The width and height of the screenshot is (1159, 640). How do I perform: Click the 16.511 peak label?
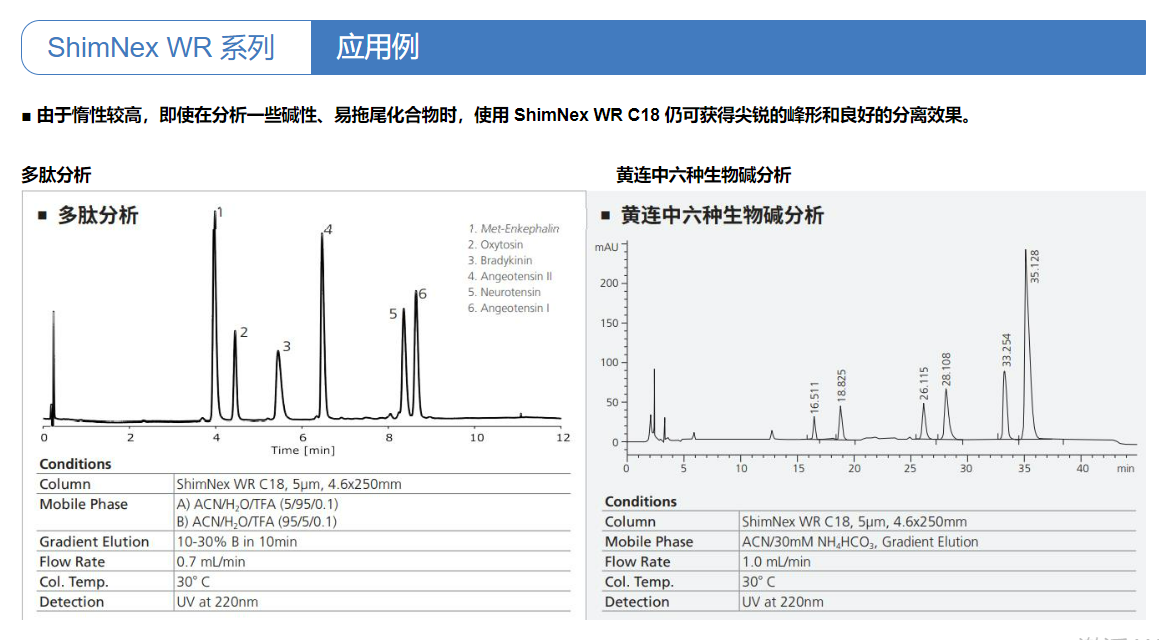[x=815, y=397]
